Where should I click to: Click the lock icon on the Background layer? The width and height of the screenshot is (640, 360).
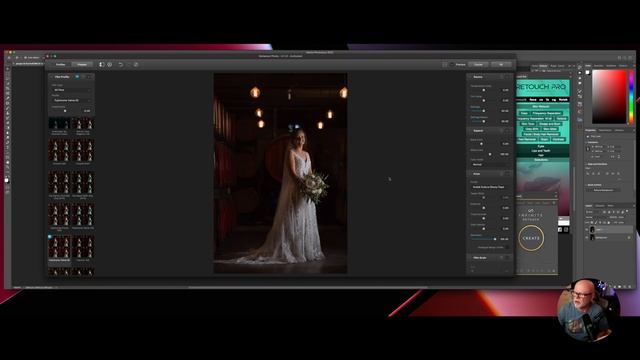pyautogui.click(x=629, y=237)
